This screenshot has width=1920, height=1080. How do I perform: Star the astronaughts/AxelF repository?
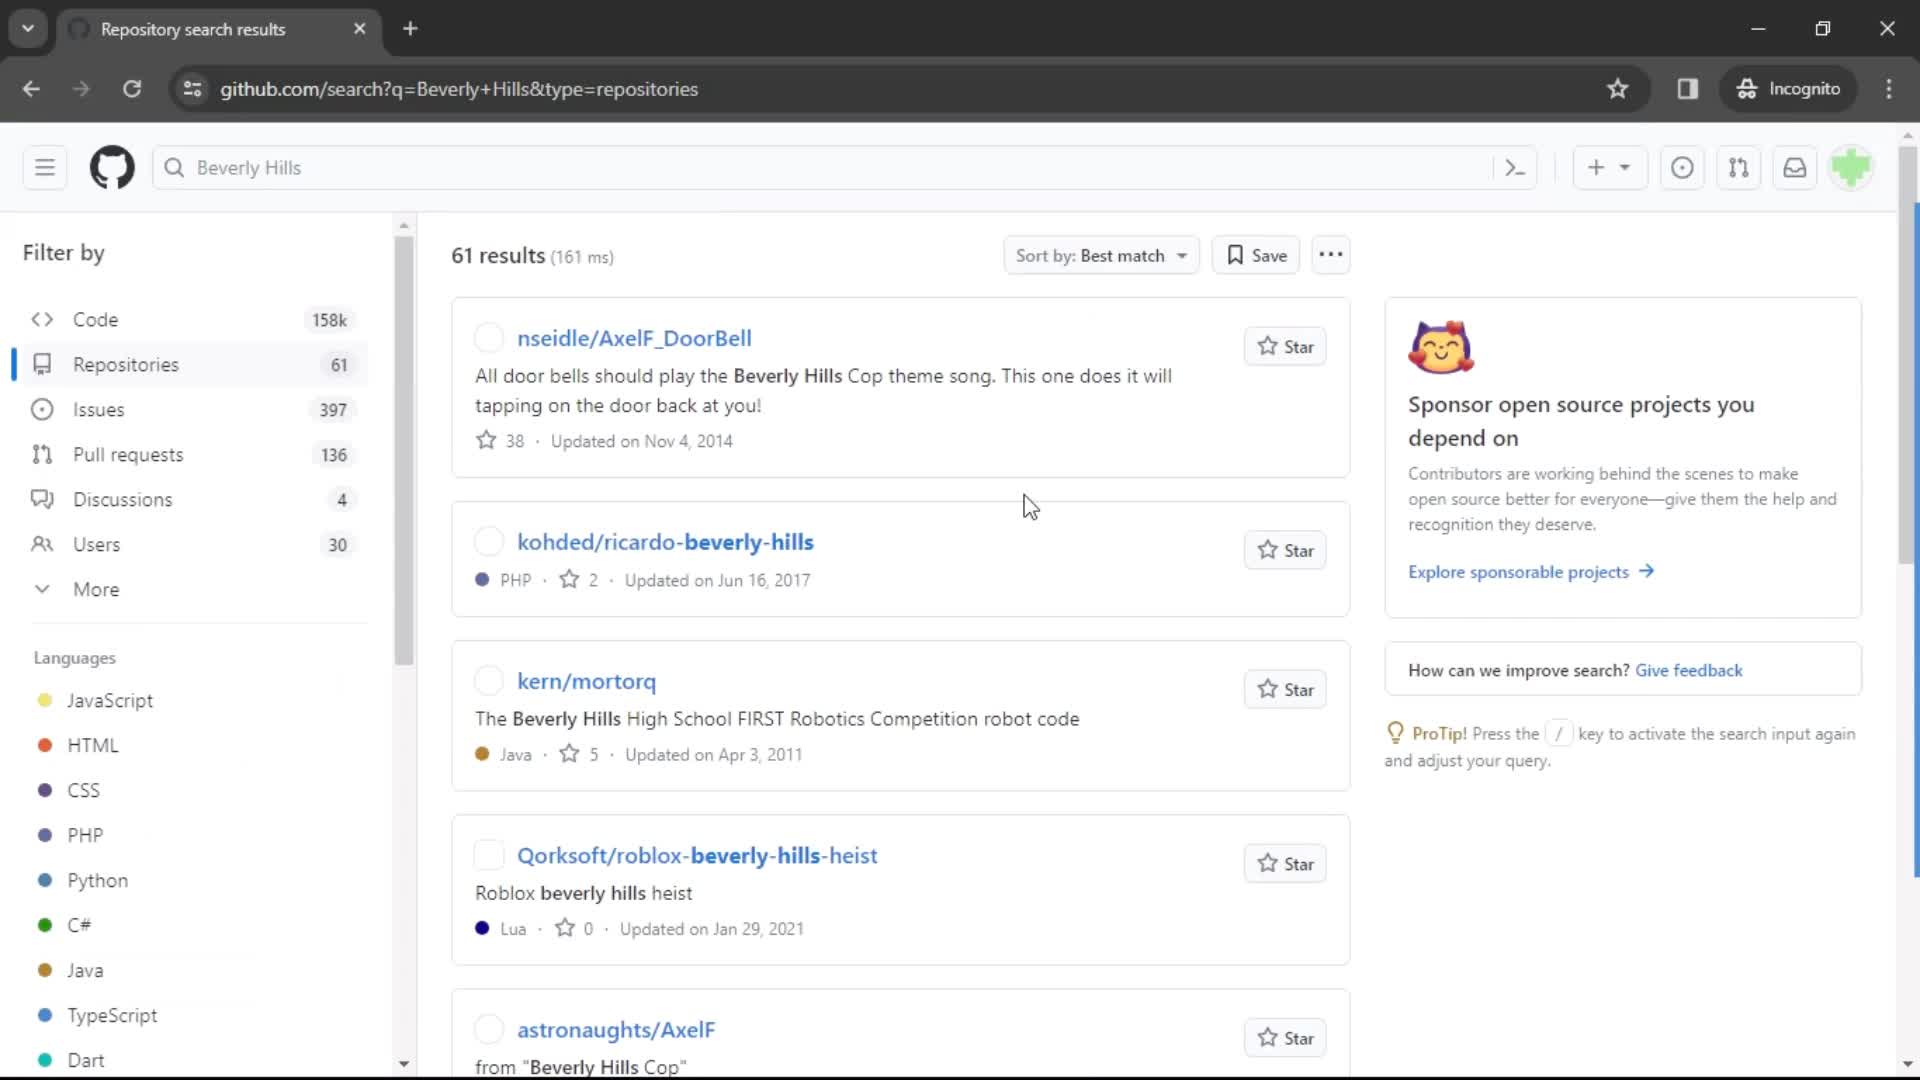click(1285, 1037)
